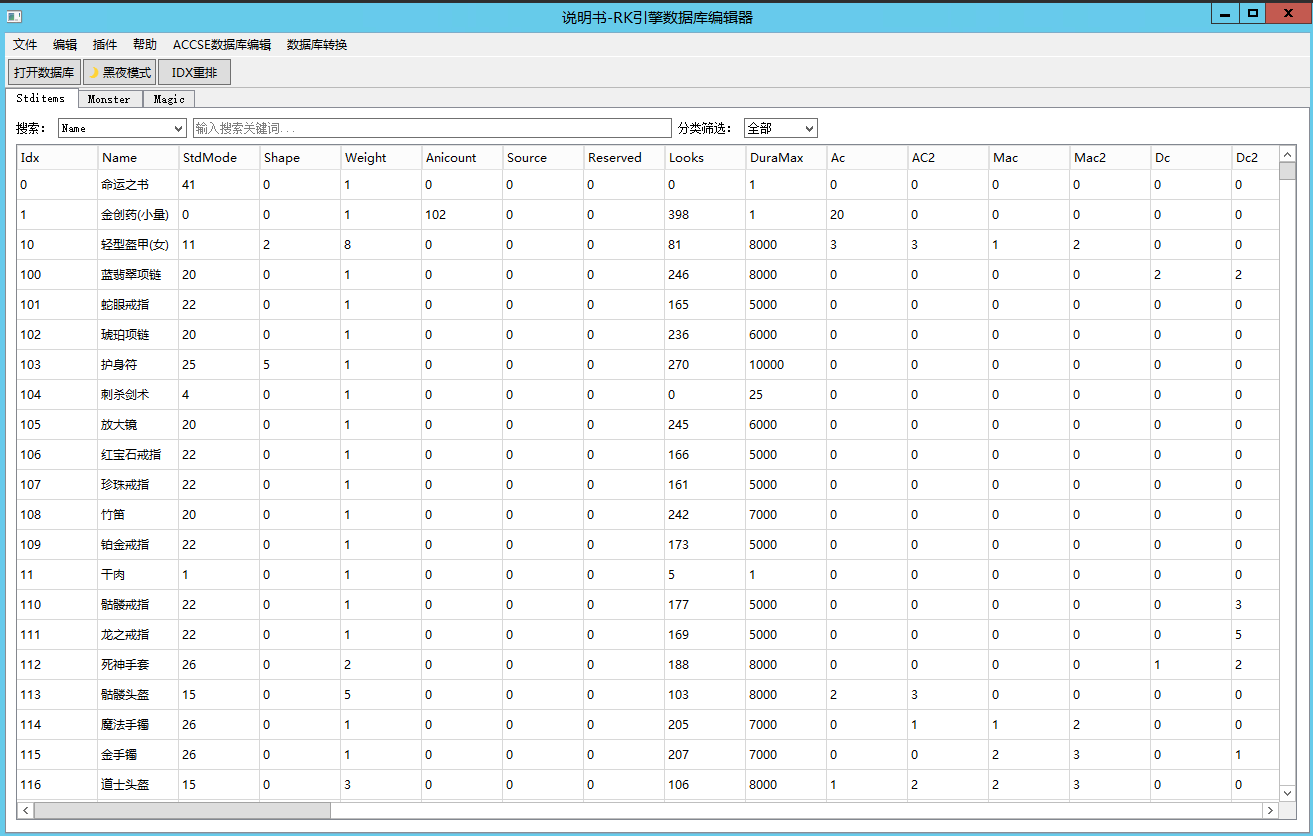
Task: Toggle the 黑夜模式 dark mode button
Action: (x=119, y=72)
